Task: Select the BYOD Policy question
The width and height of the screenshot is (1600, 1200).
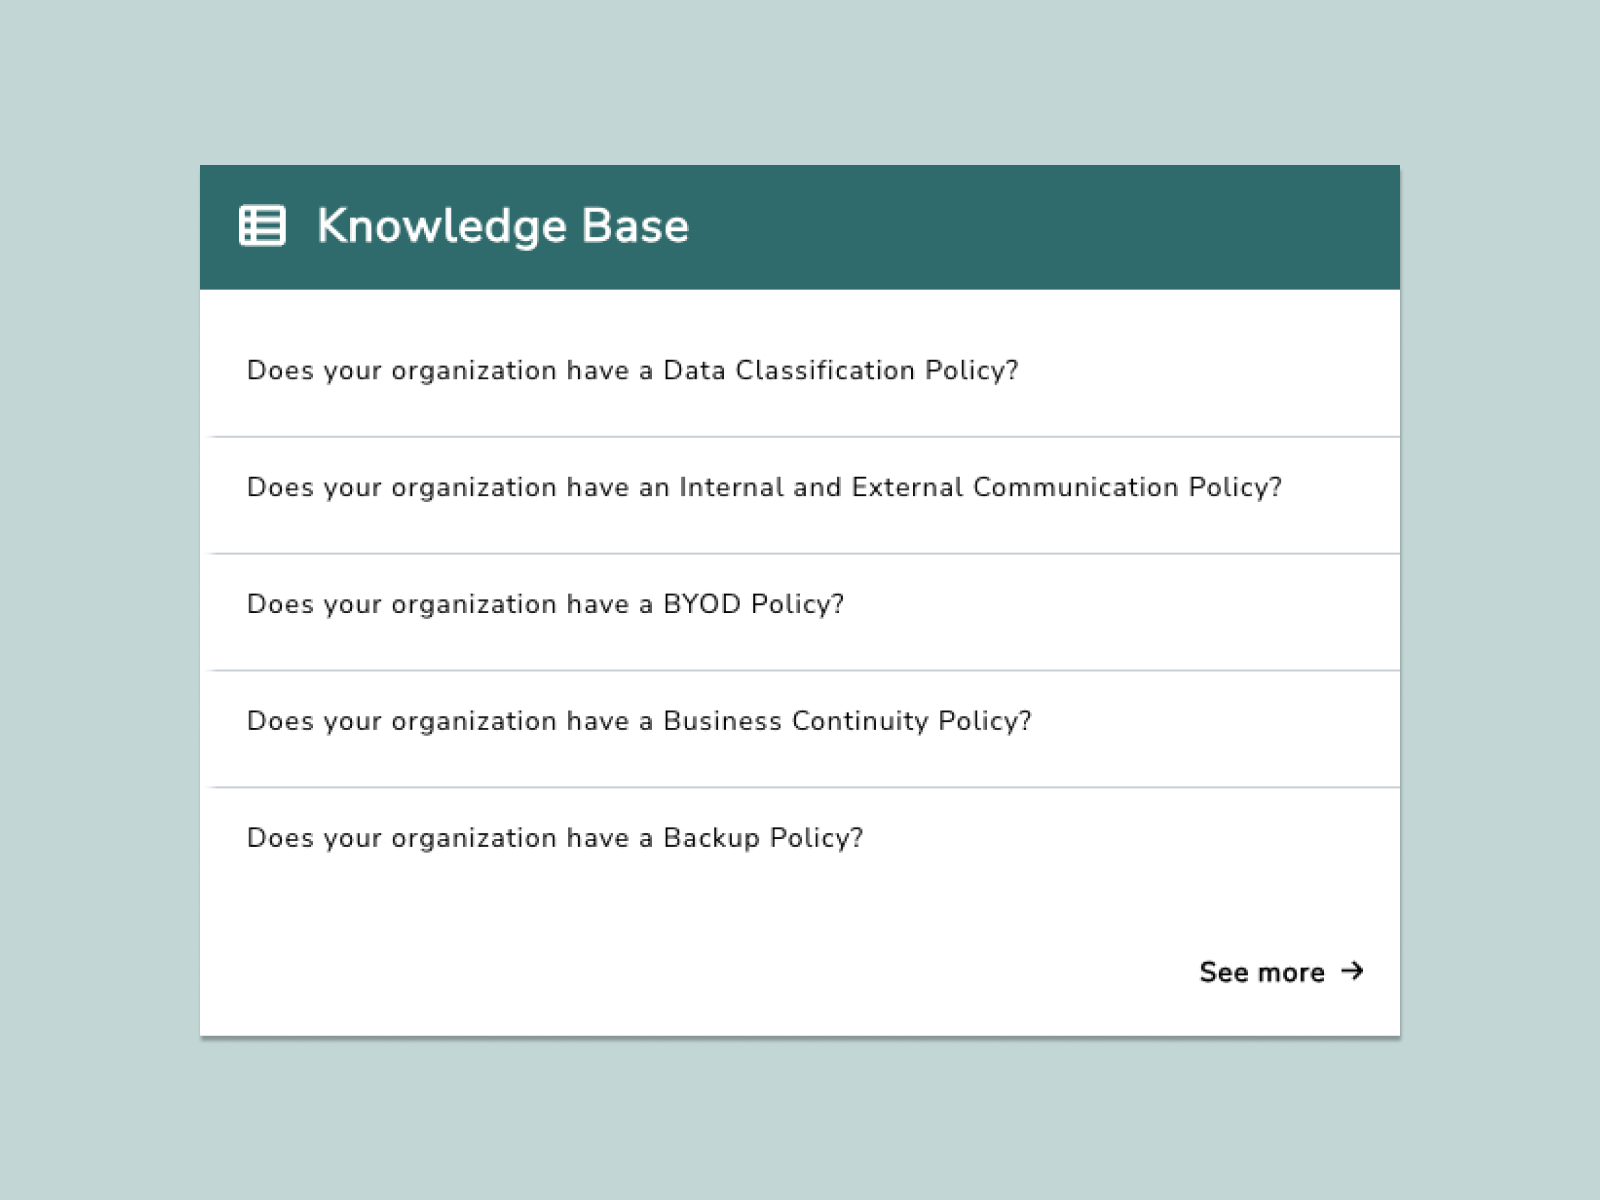Action: point(546,604)
